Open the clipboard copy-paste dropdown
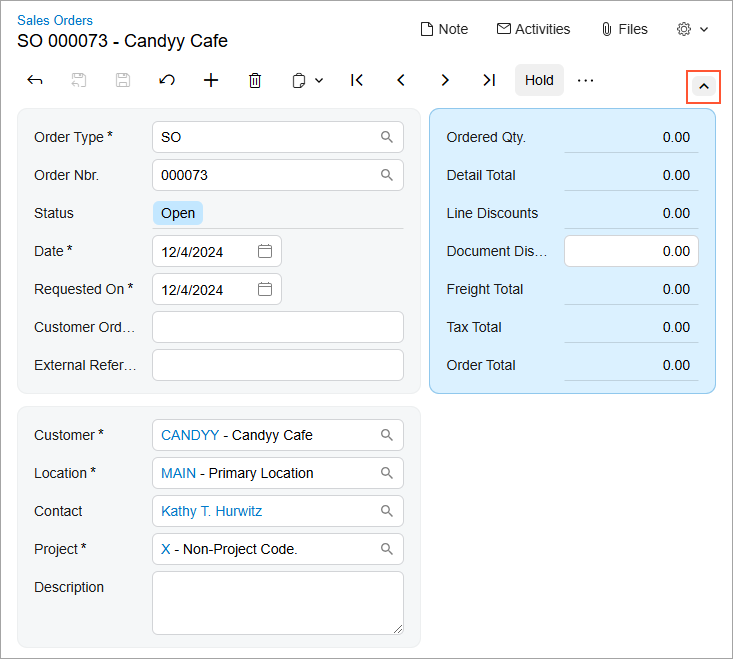Screen dimensions: 733x659 coord(307,80)
